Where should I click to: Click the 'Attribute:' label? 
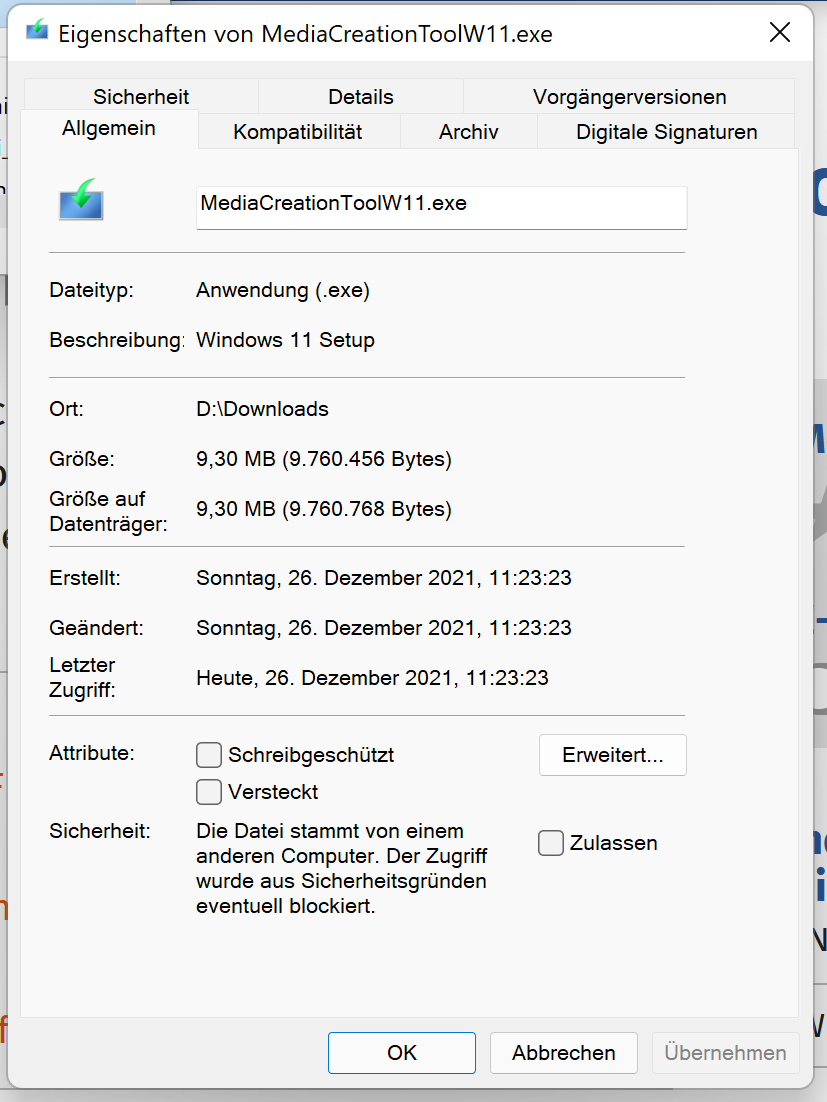pyautogui.click(x=92, y=753)
